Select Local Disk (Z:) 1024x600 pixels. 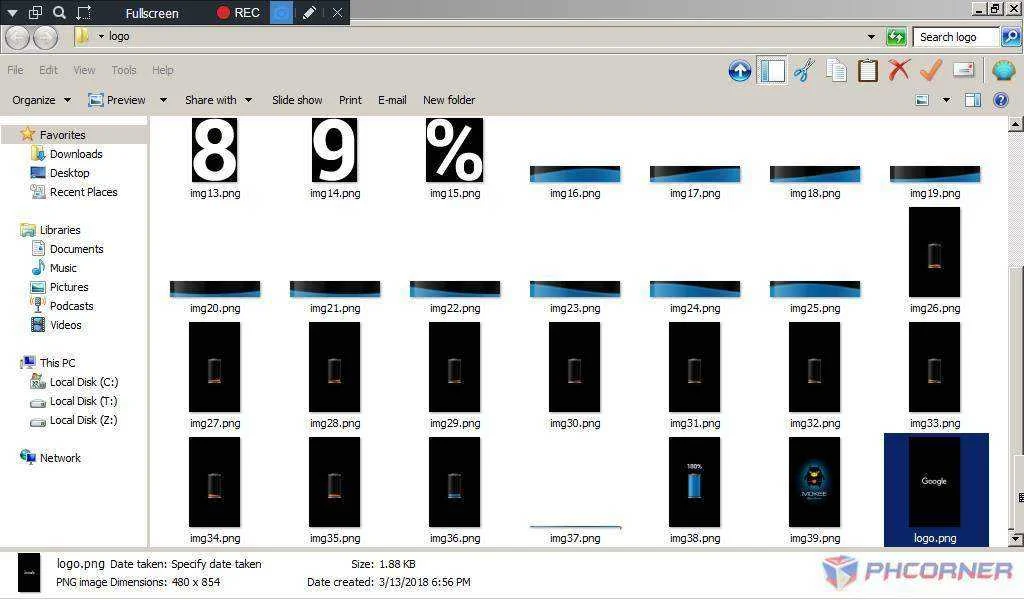[84, 420]
